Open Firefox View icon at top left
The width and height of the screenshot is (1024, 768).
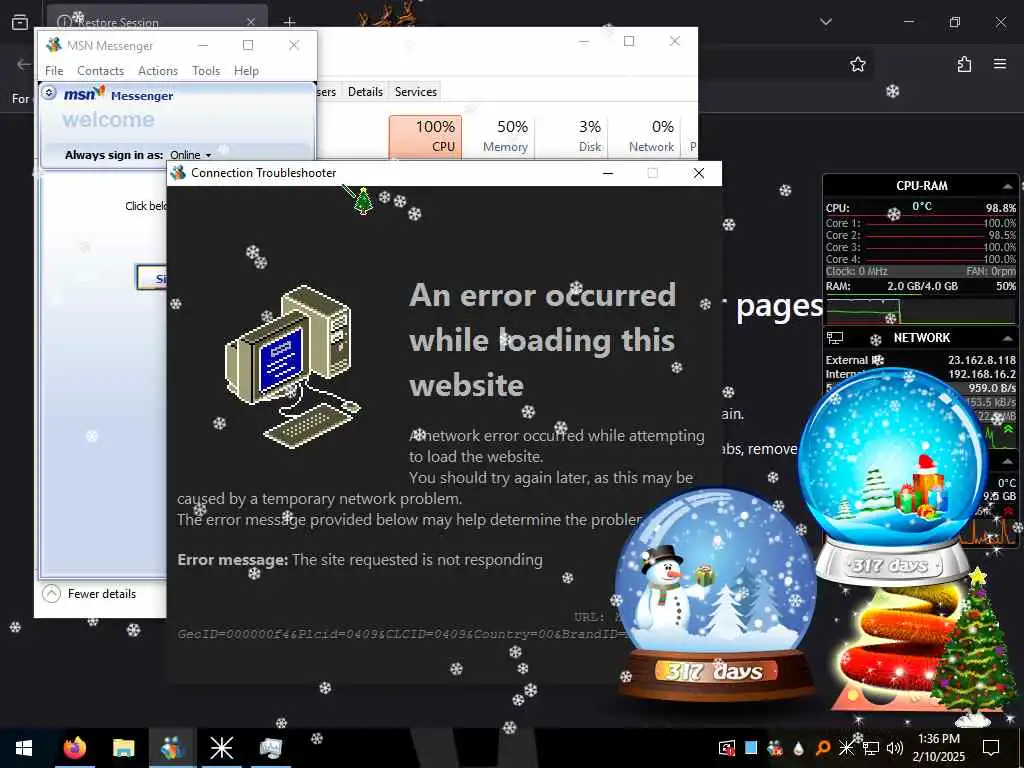(x=20, y=22)
